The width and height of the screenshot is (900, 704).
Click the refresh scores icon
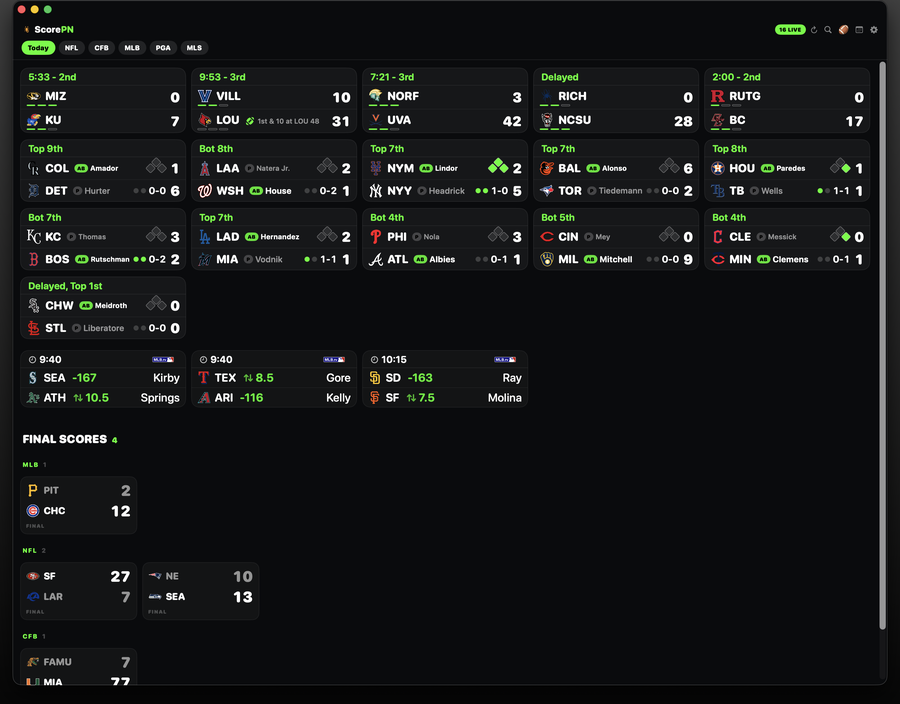click(x=813, y=30)
